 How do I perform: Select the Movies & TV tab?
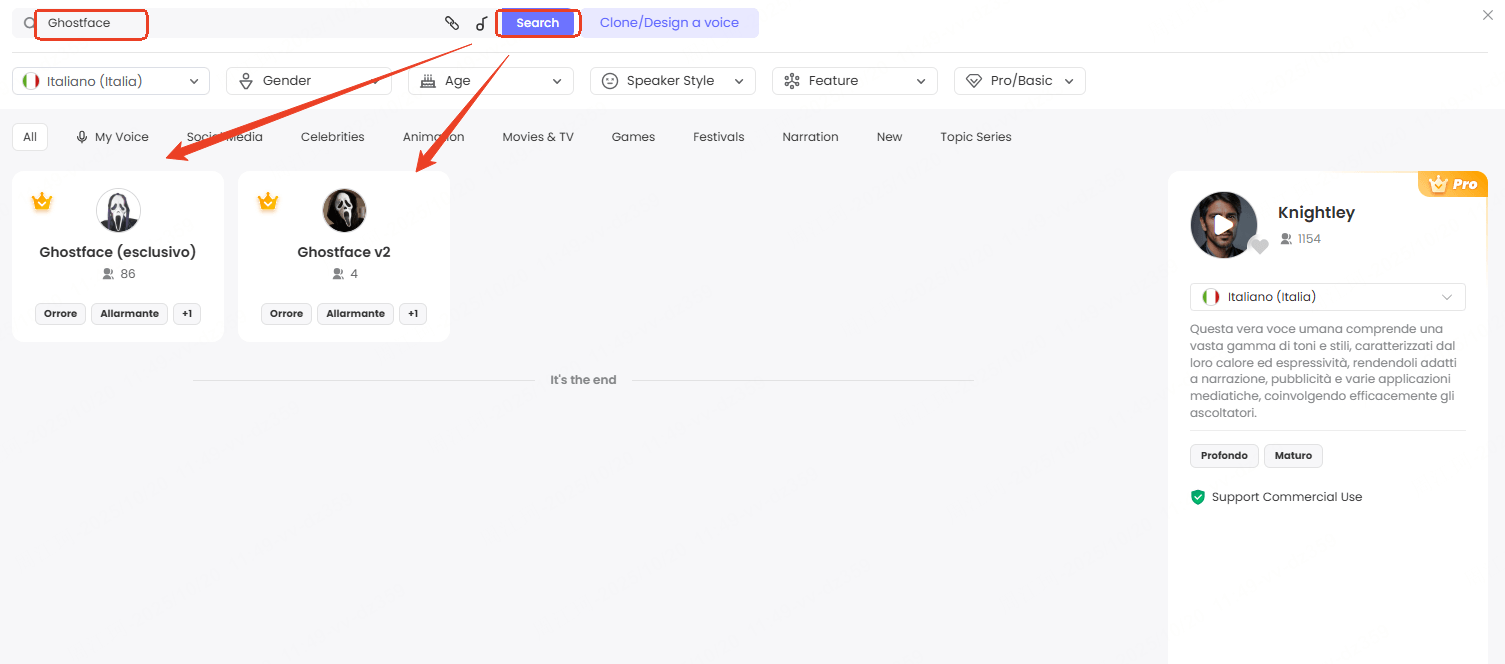[x=538, y=137]
